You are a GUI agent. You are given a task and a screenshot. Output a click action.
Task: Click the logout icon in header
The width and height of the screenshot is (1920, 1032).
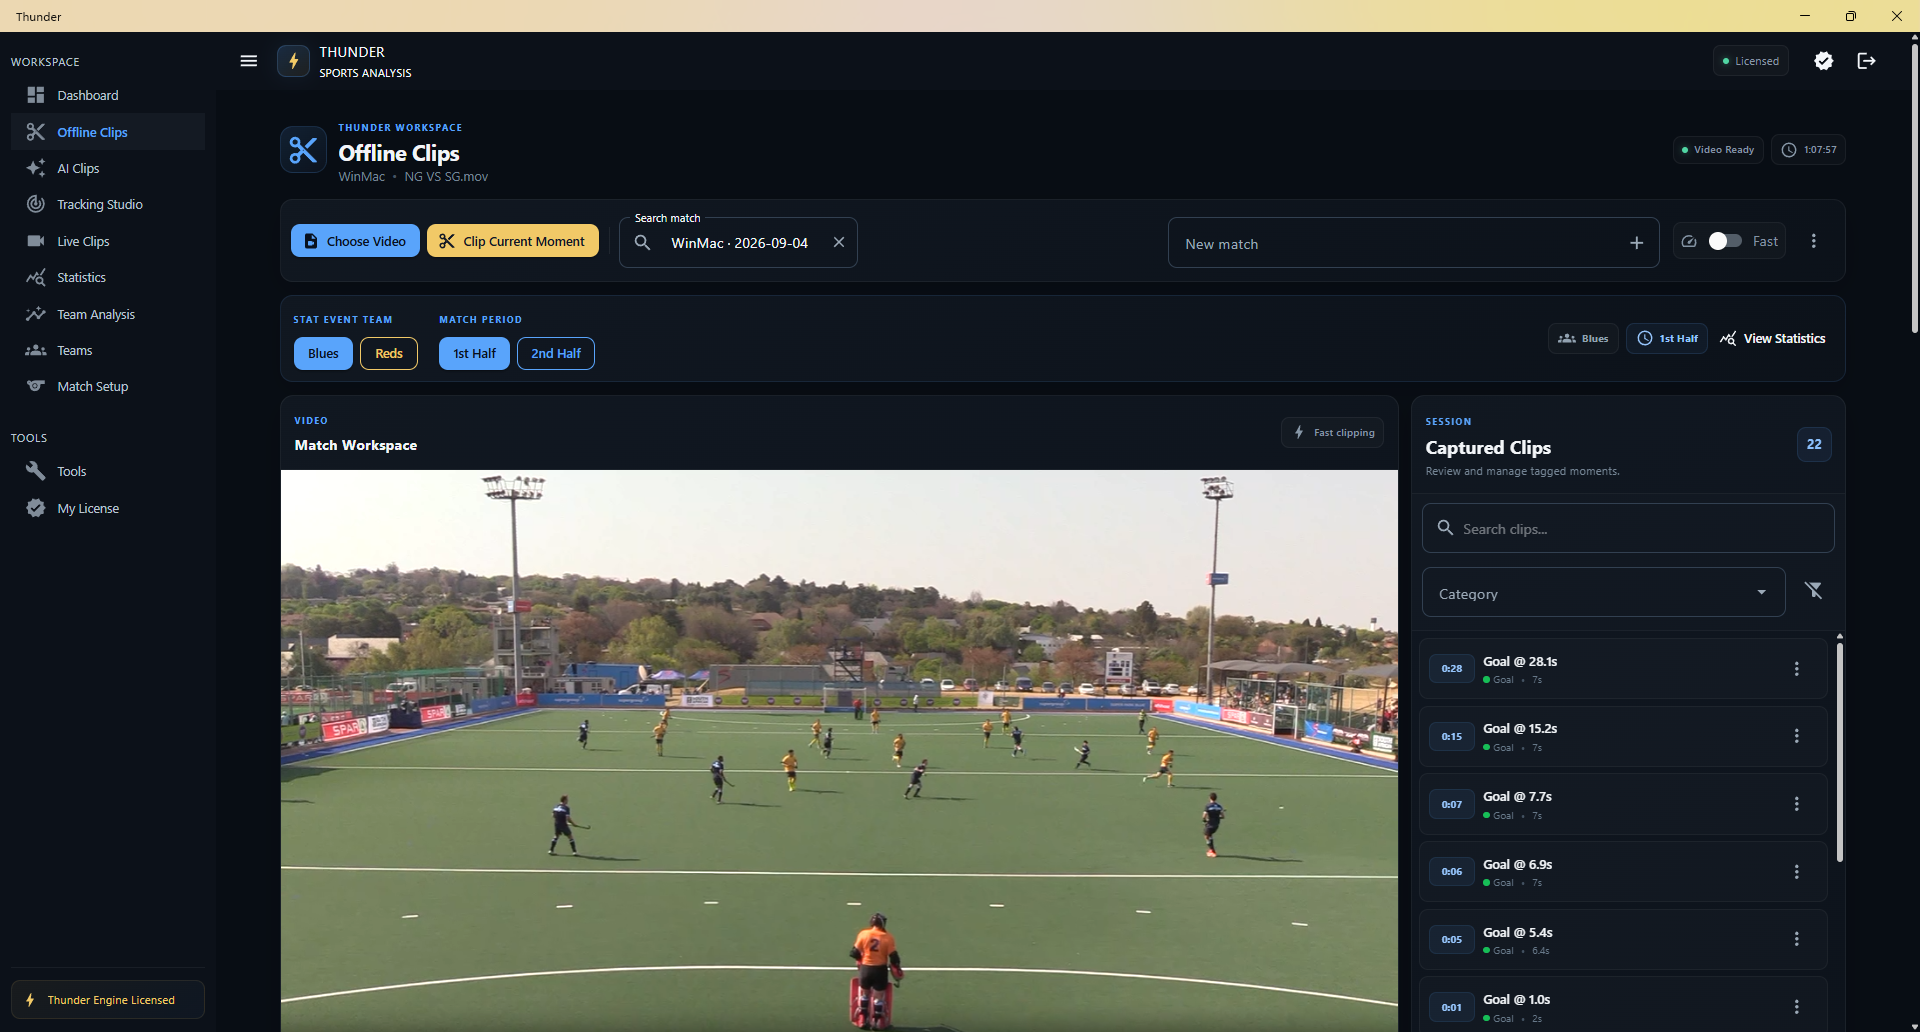pos(1866,61)
